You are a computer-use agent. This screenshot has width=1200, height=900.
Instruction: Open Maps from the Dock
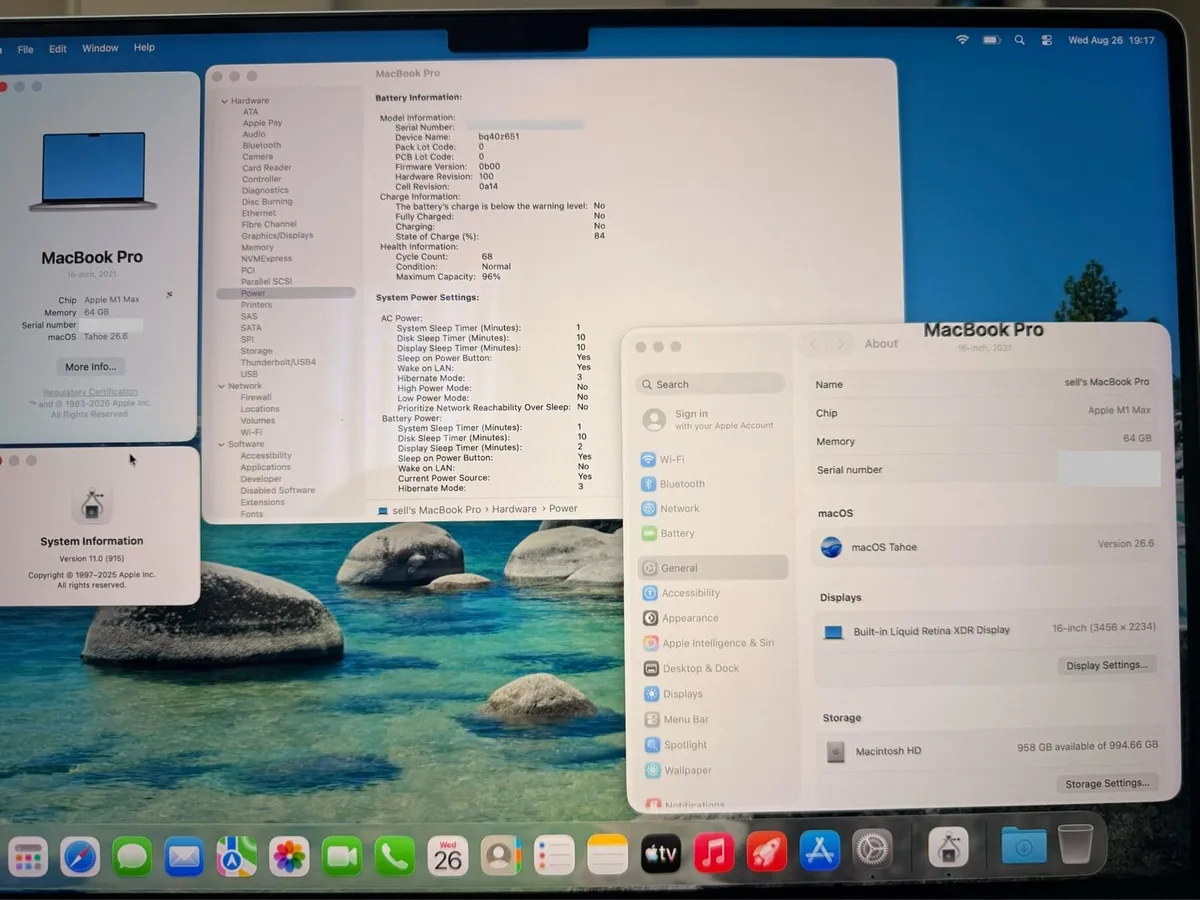(237, 857)
